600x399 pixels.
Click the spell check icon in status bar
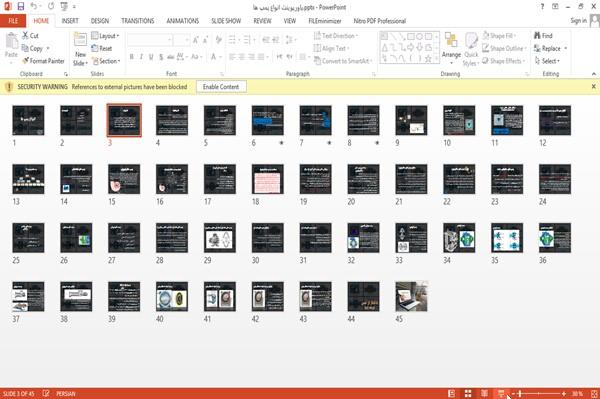(x=46, y=393)
